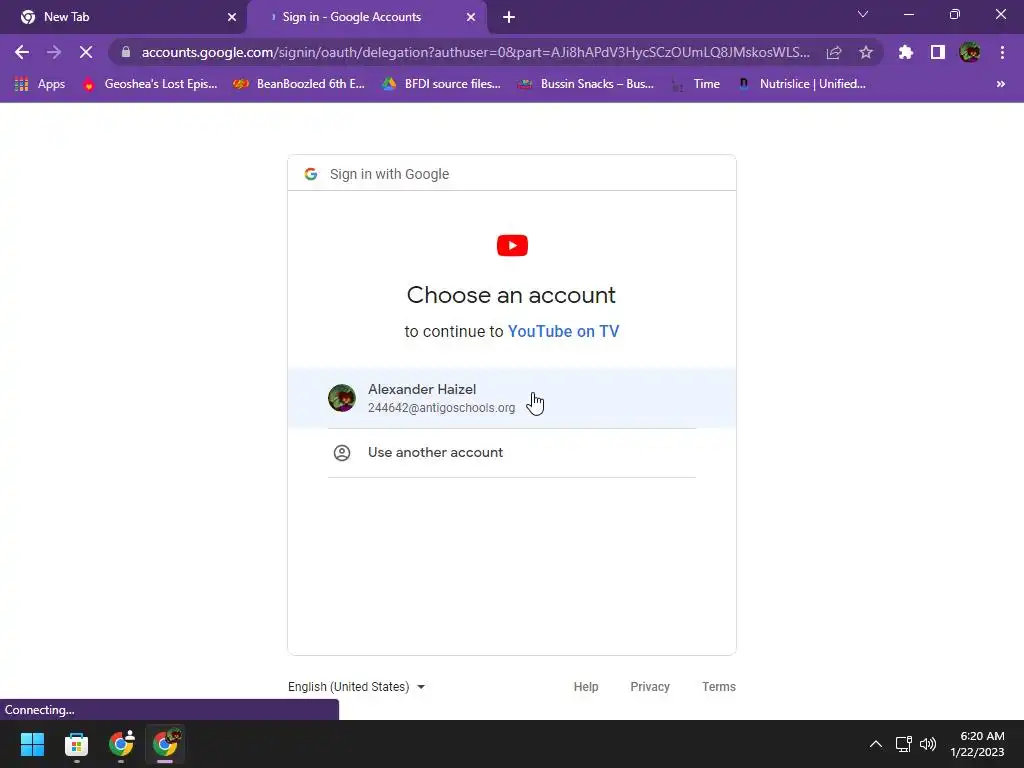The image size is (1024, 768).
Task: Click the Use another account person icon
Action: 342,453
